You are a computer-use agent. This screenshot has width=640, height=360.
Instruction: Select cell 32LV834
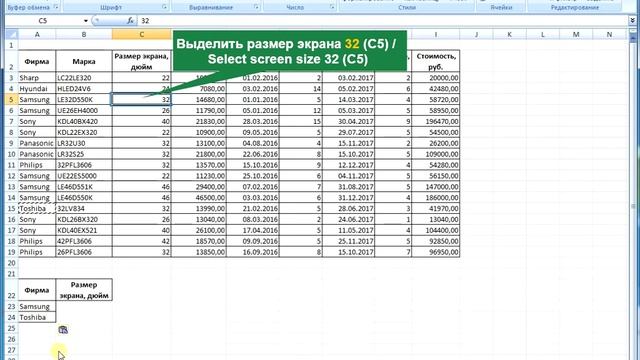coord(84,208)
